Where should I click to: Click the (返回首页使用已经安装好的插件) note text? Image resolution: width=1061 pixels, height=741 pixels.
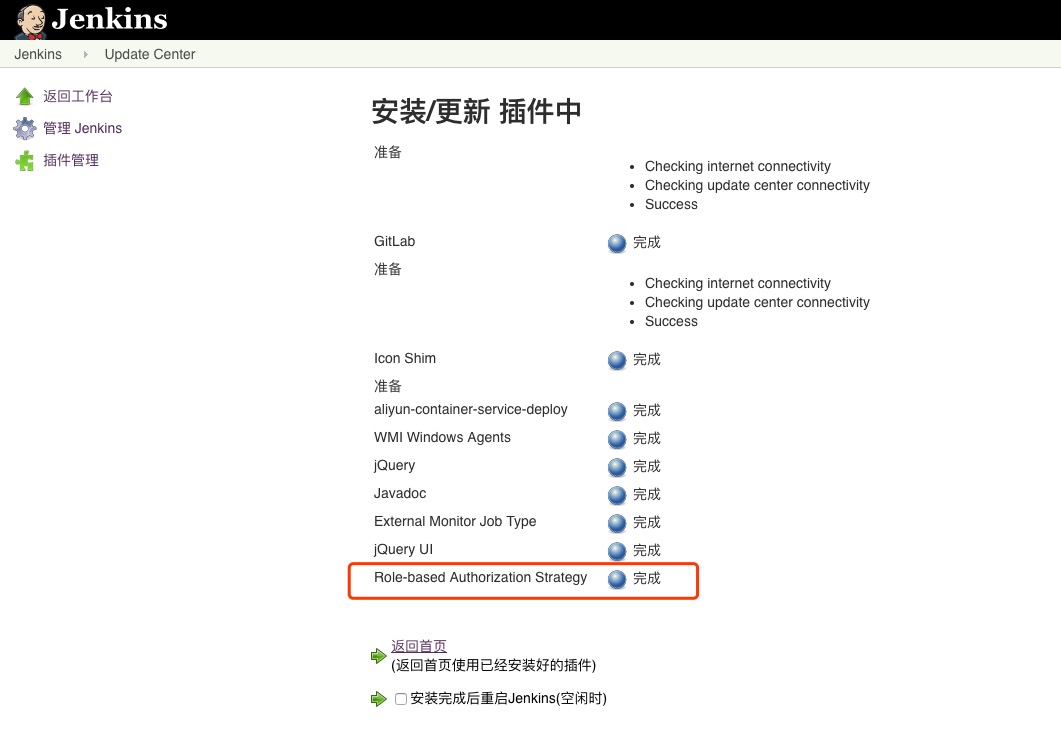(493, 665)
